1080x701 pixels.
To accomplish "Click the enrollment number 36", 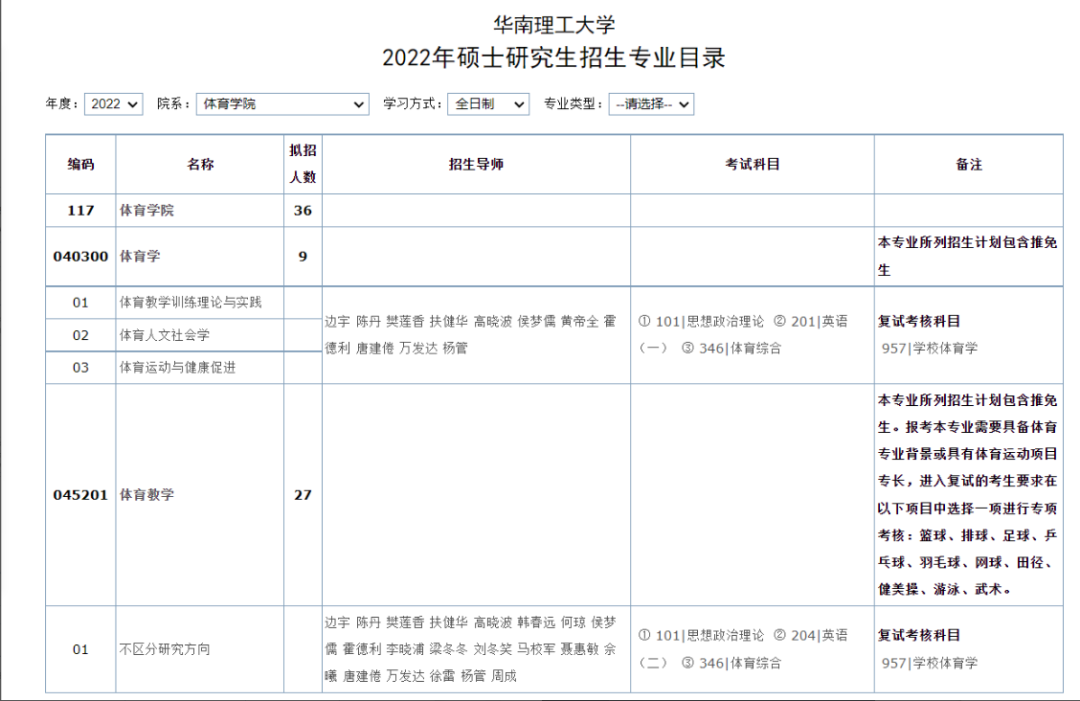I will click(x=302, y=211).
